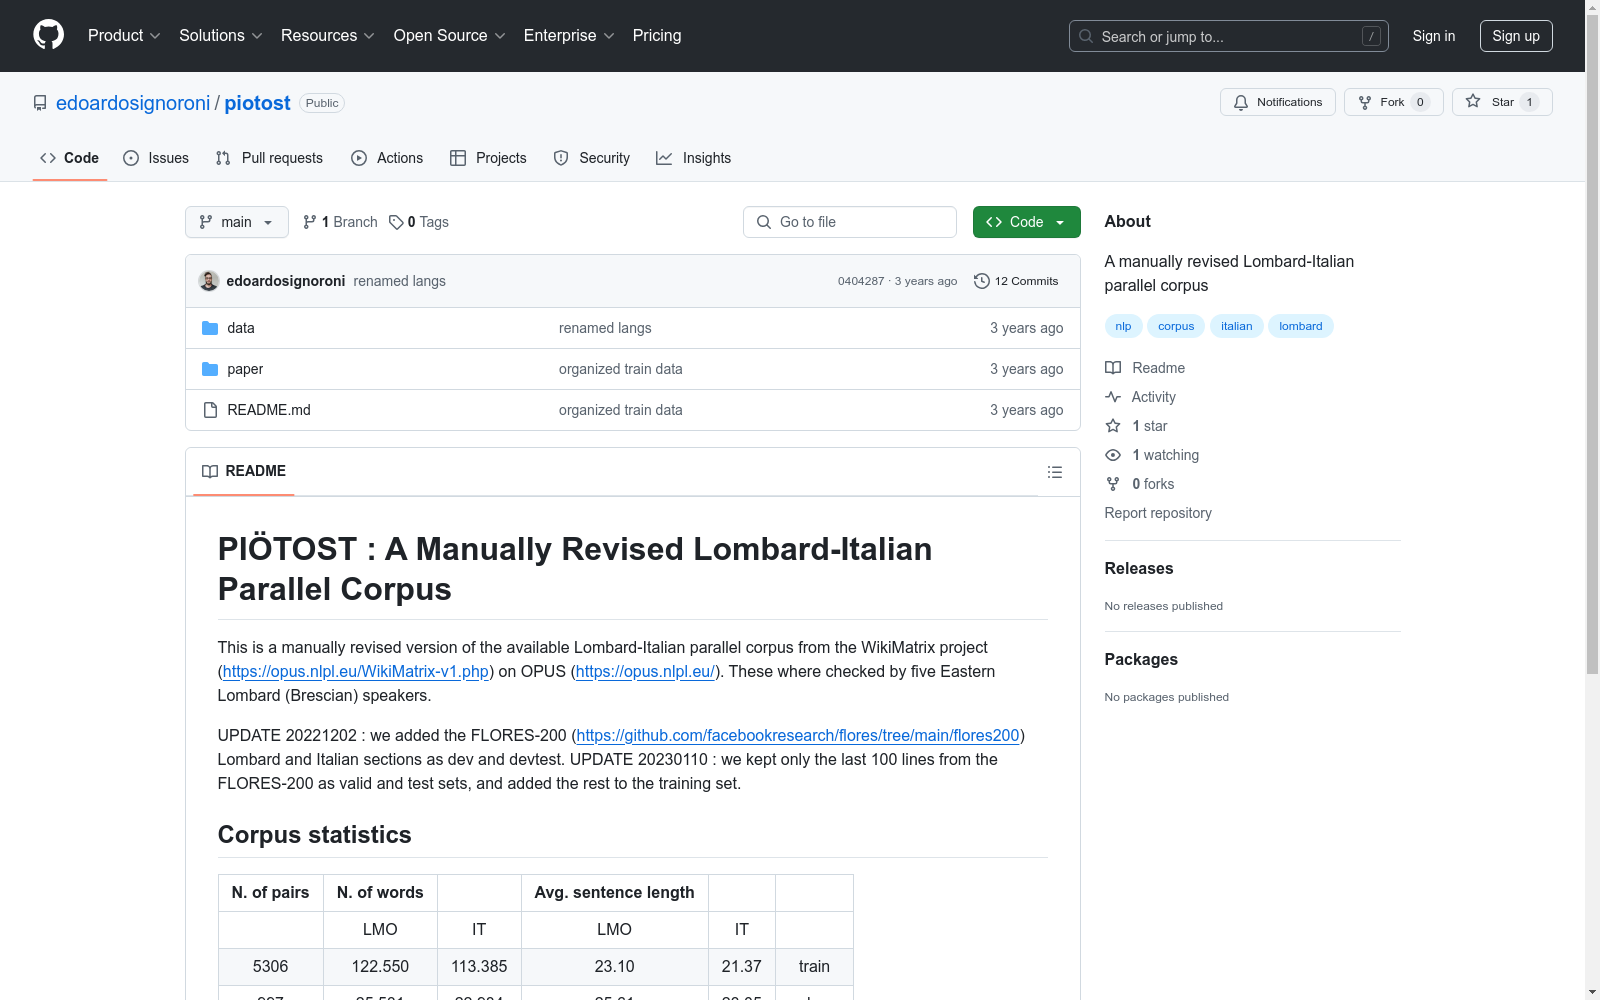Click the italian topic tag
Viewport: 1600px width, 1000px height.
[1237, 326]
